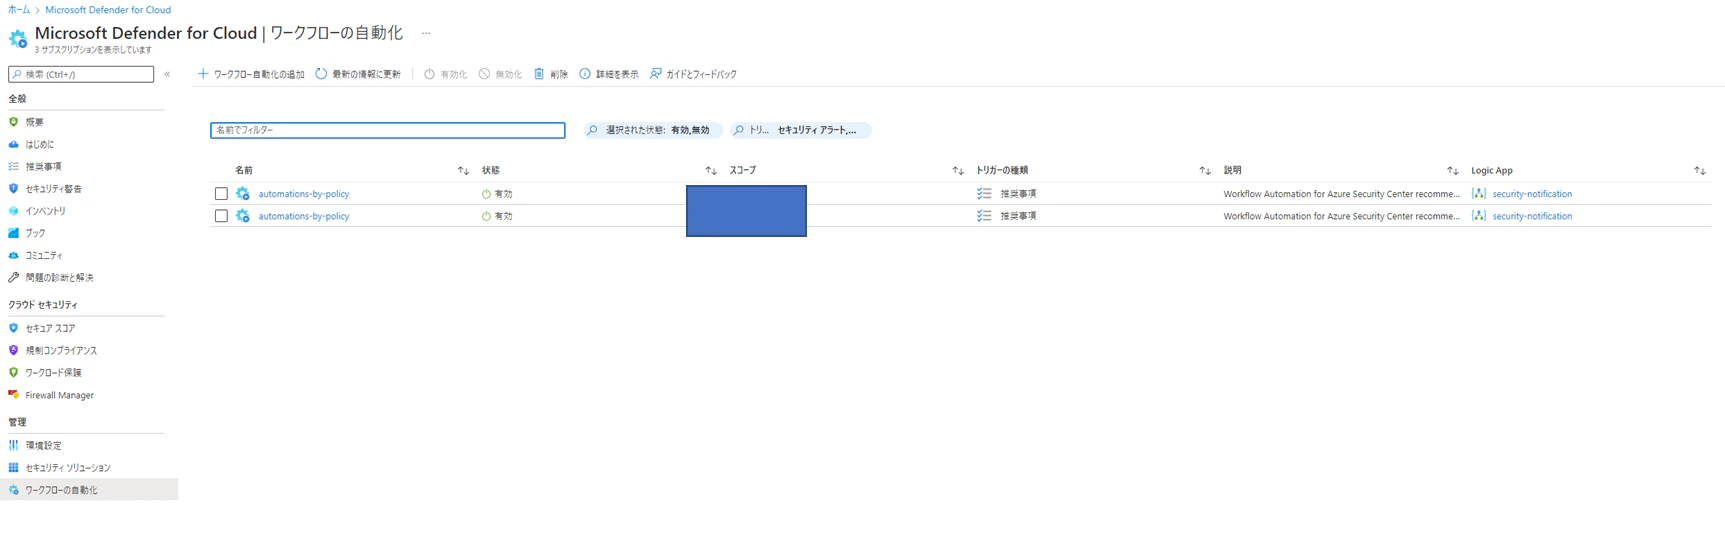Image resolution: width=1725 pixels, height=533 pixels.
Task: Select ワークフローの自動化 in the sidebar
Action: click(88, 490)
